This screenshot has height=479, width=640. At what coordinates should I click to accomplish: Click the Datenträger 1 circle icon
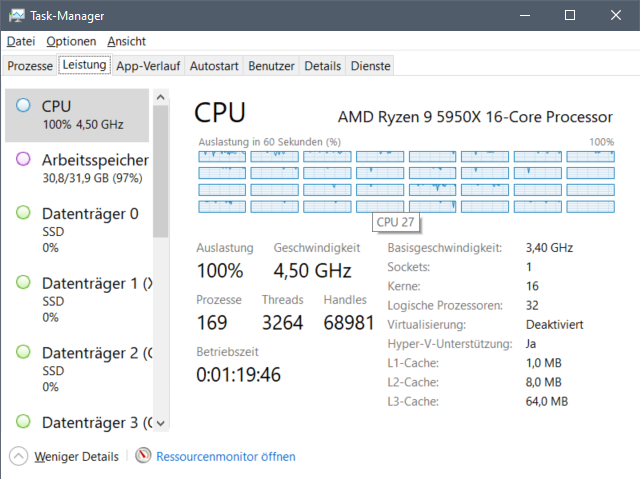click(x=23, y=283)
